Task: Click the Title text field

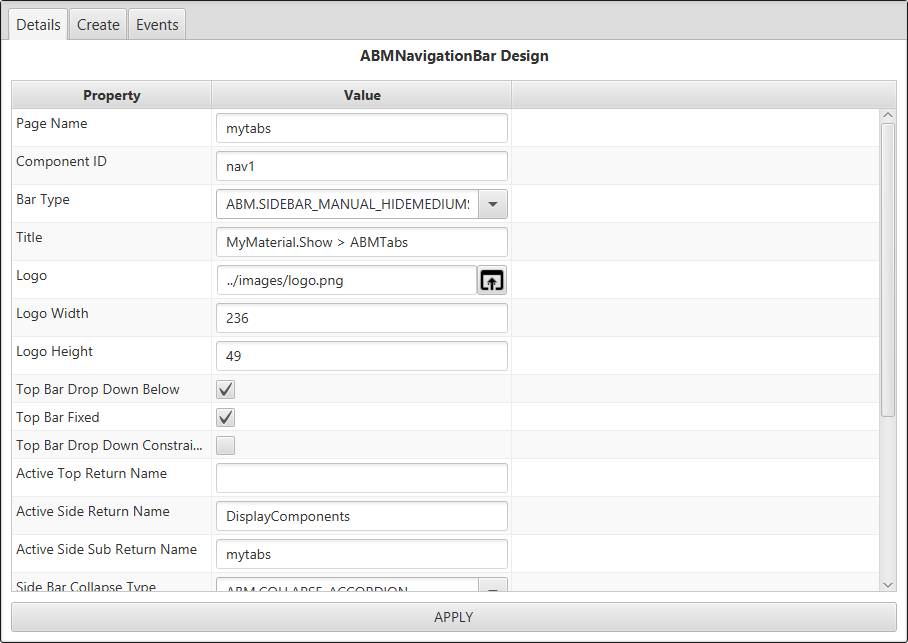Action: coord(361,243)
